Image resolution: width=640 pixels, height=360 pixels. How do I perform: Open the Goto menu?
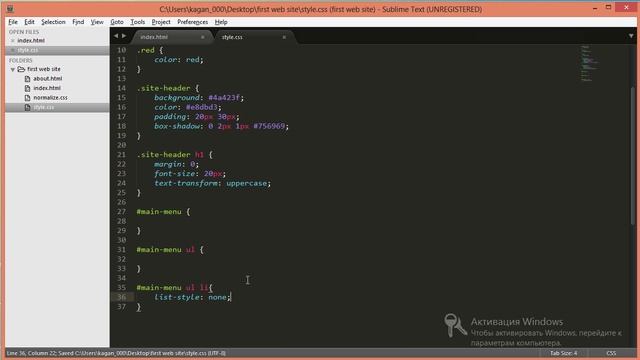pos(117,22)
